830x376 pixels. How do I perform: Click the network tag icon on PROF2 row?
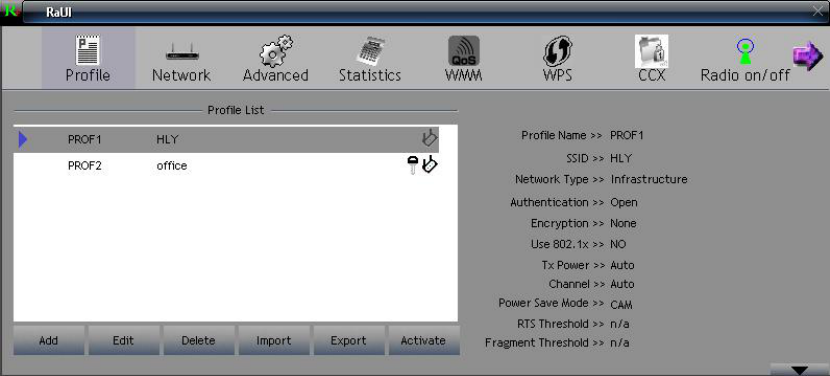click(430, 165)
